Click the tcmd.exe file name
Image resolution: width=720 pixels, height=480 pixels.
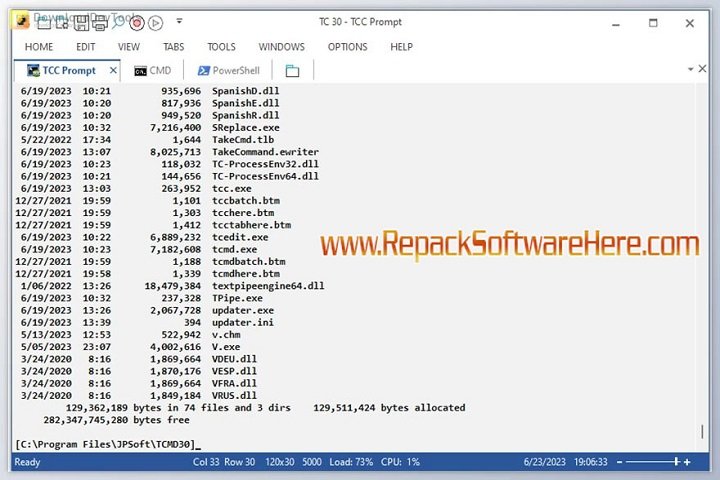(x=235, y=249)
